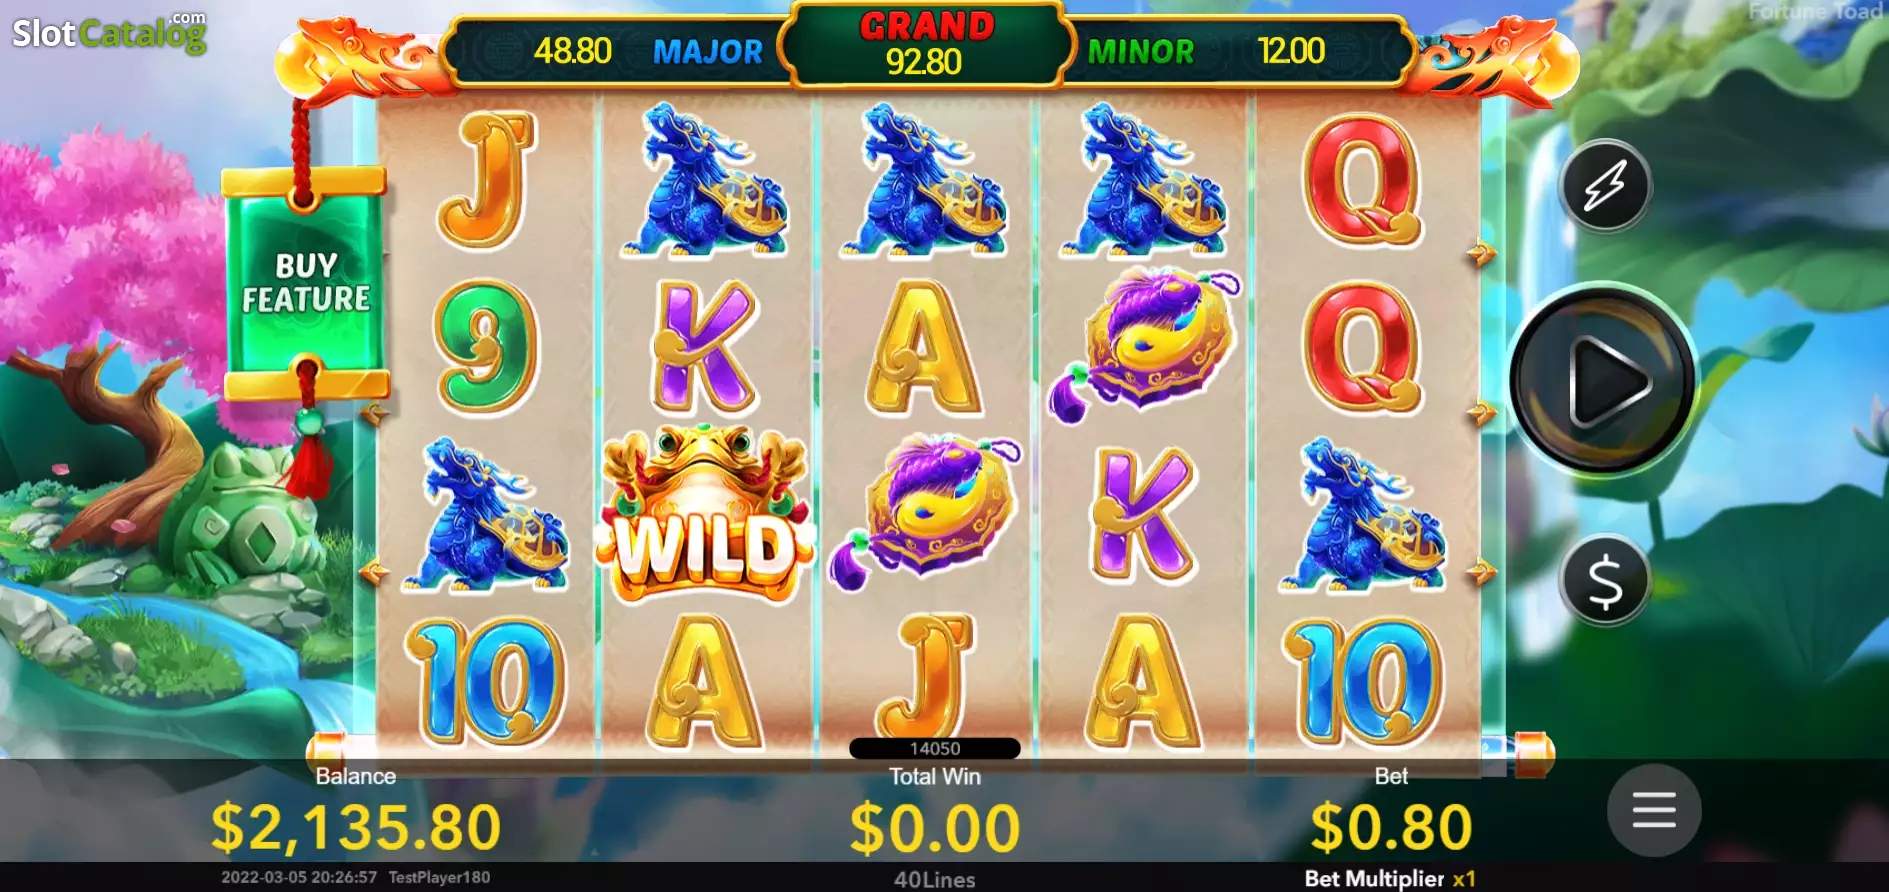Open the hamburger menu button
The height and width of the screenshot is (892, 1889).
pos(1654,810)
